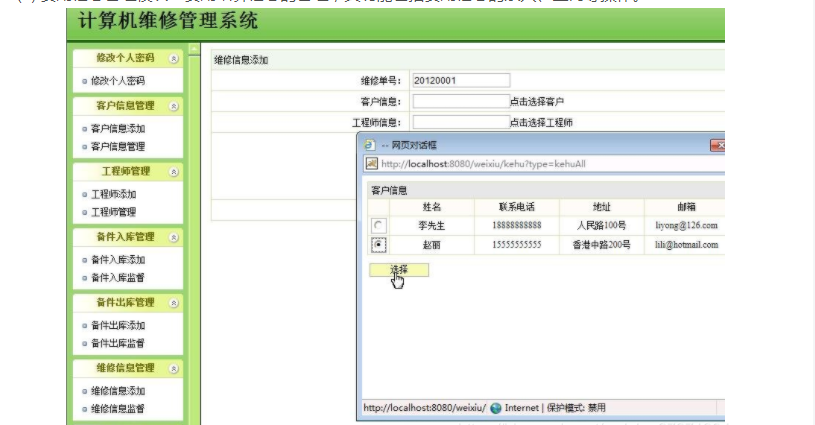815x425 pixels.
Task: Collapse the 维修信息管理 section
Action: coord(174,368)
